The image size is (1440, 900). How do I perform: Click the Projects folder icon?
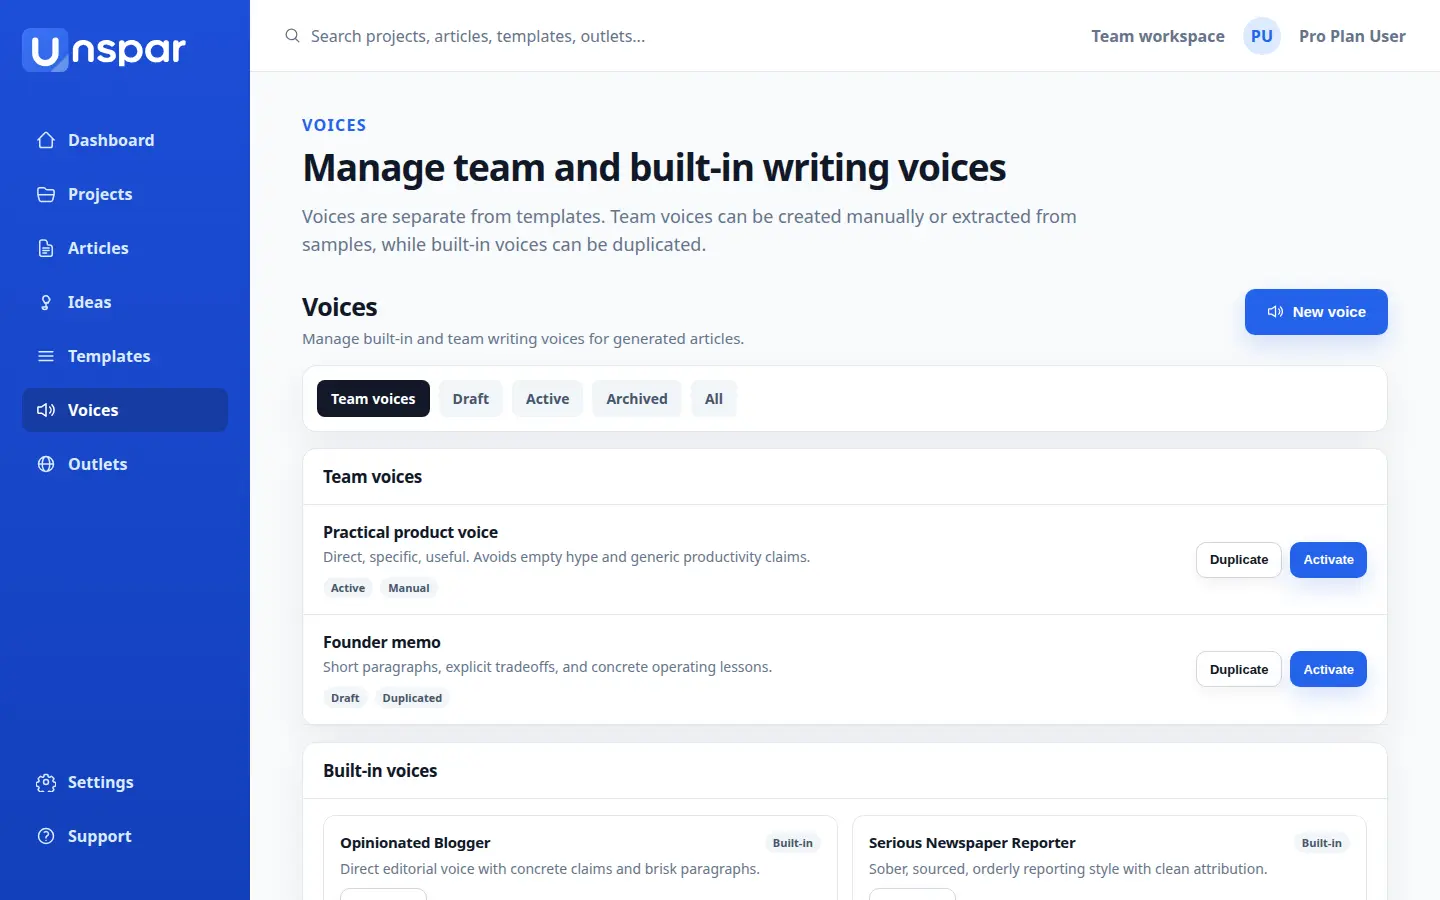(46, 194)
